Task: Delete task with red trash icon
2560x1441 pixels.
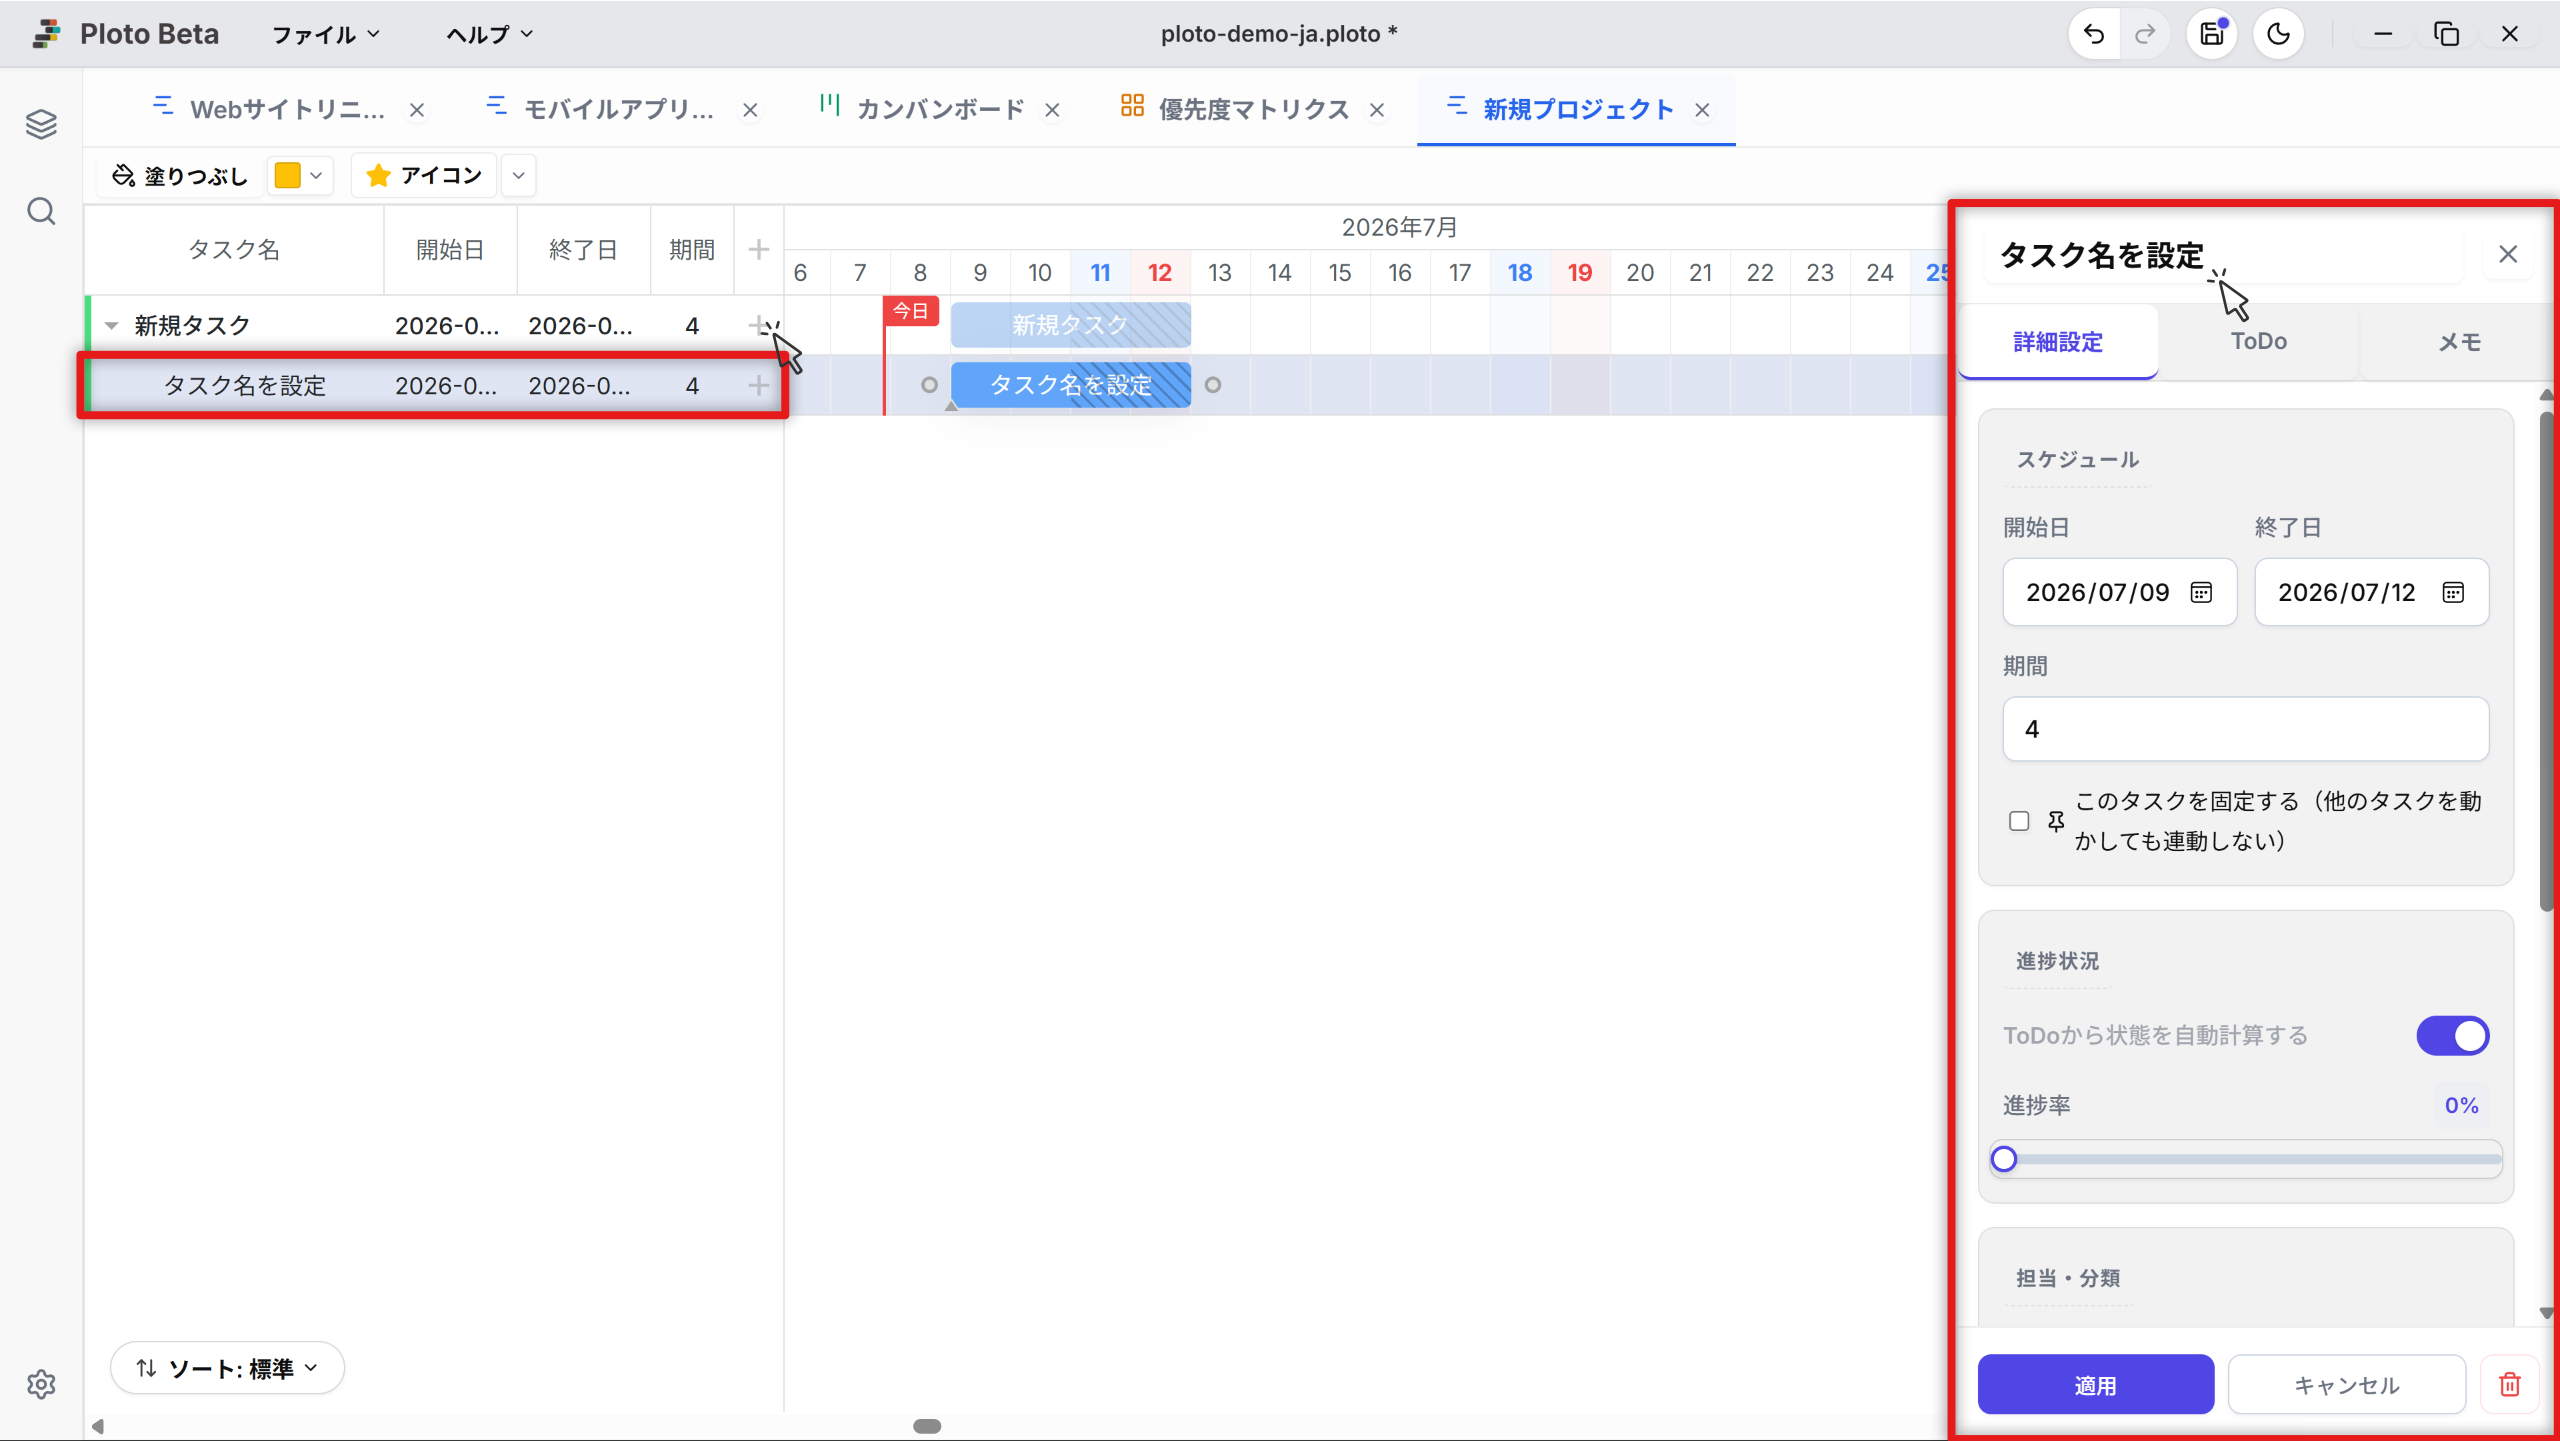Action: (x=2510, y=1385)
